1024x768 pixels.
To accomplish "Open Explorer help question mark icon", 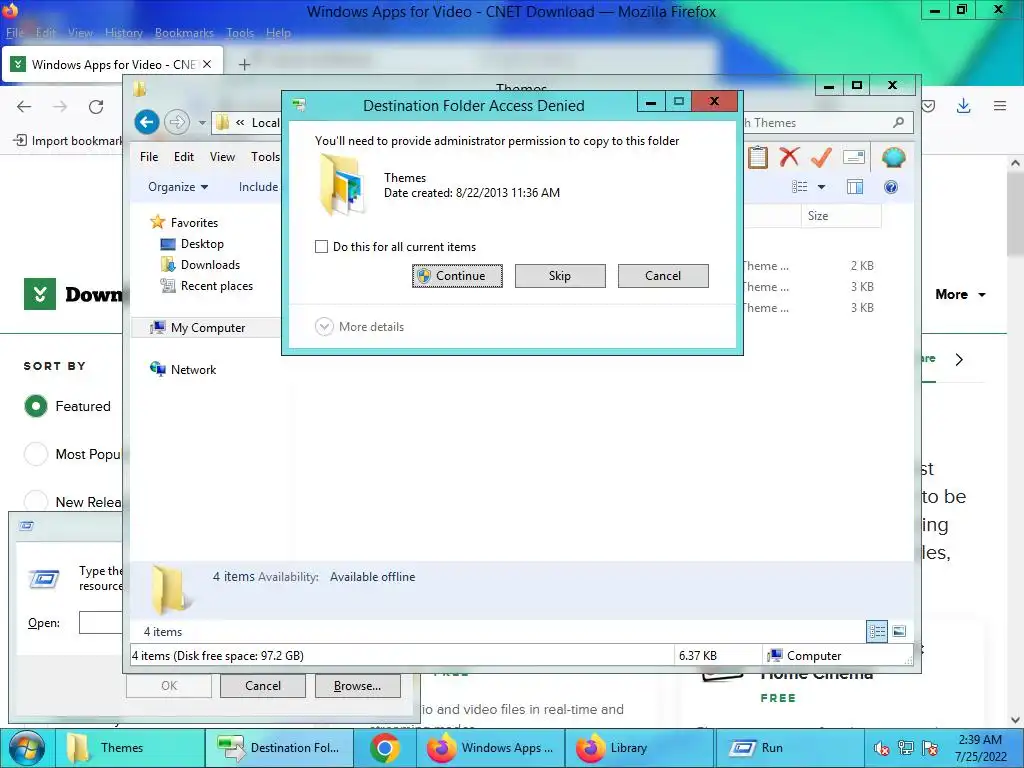I will point(891,187).
